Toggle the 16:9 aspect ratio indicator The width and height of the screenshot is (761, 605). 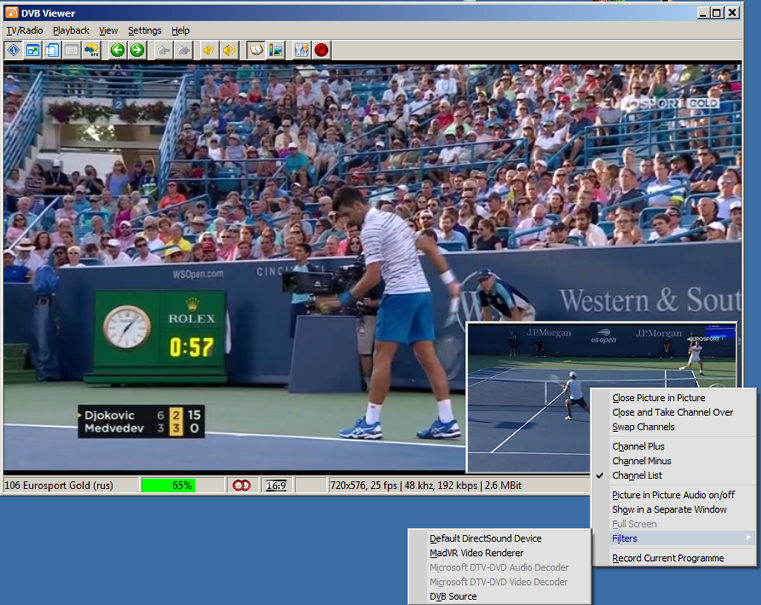pyautogui.click(x=275, y=485)
